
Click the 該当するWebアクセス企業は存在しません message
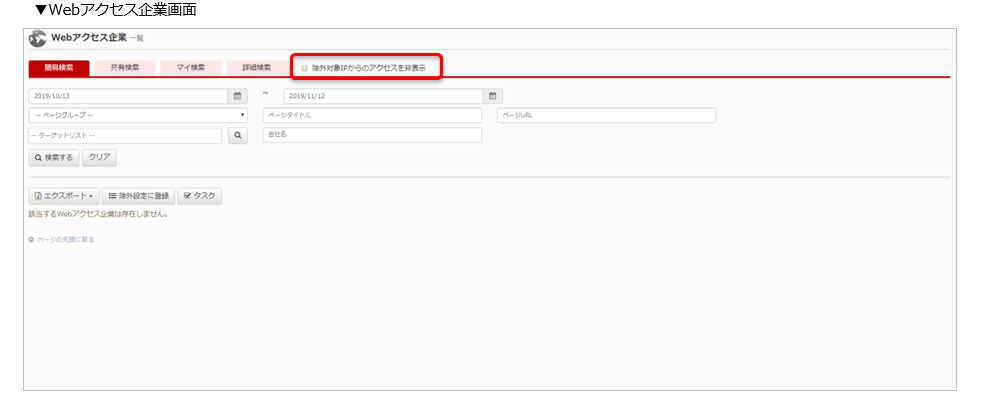coord(98,214)
